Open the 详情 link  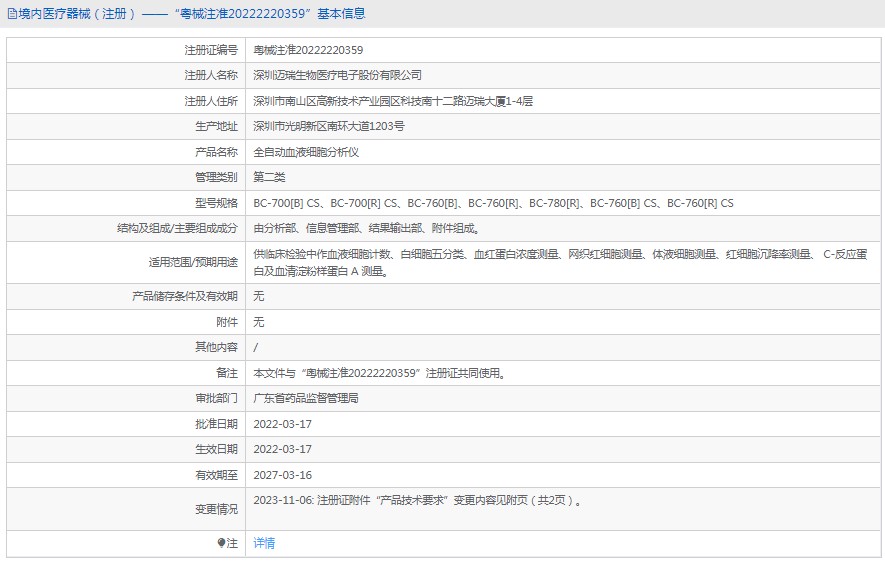pyautogui.click(x=264, y=543)
